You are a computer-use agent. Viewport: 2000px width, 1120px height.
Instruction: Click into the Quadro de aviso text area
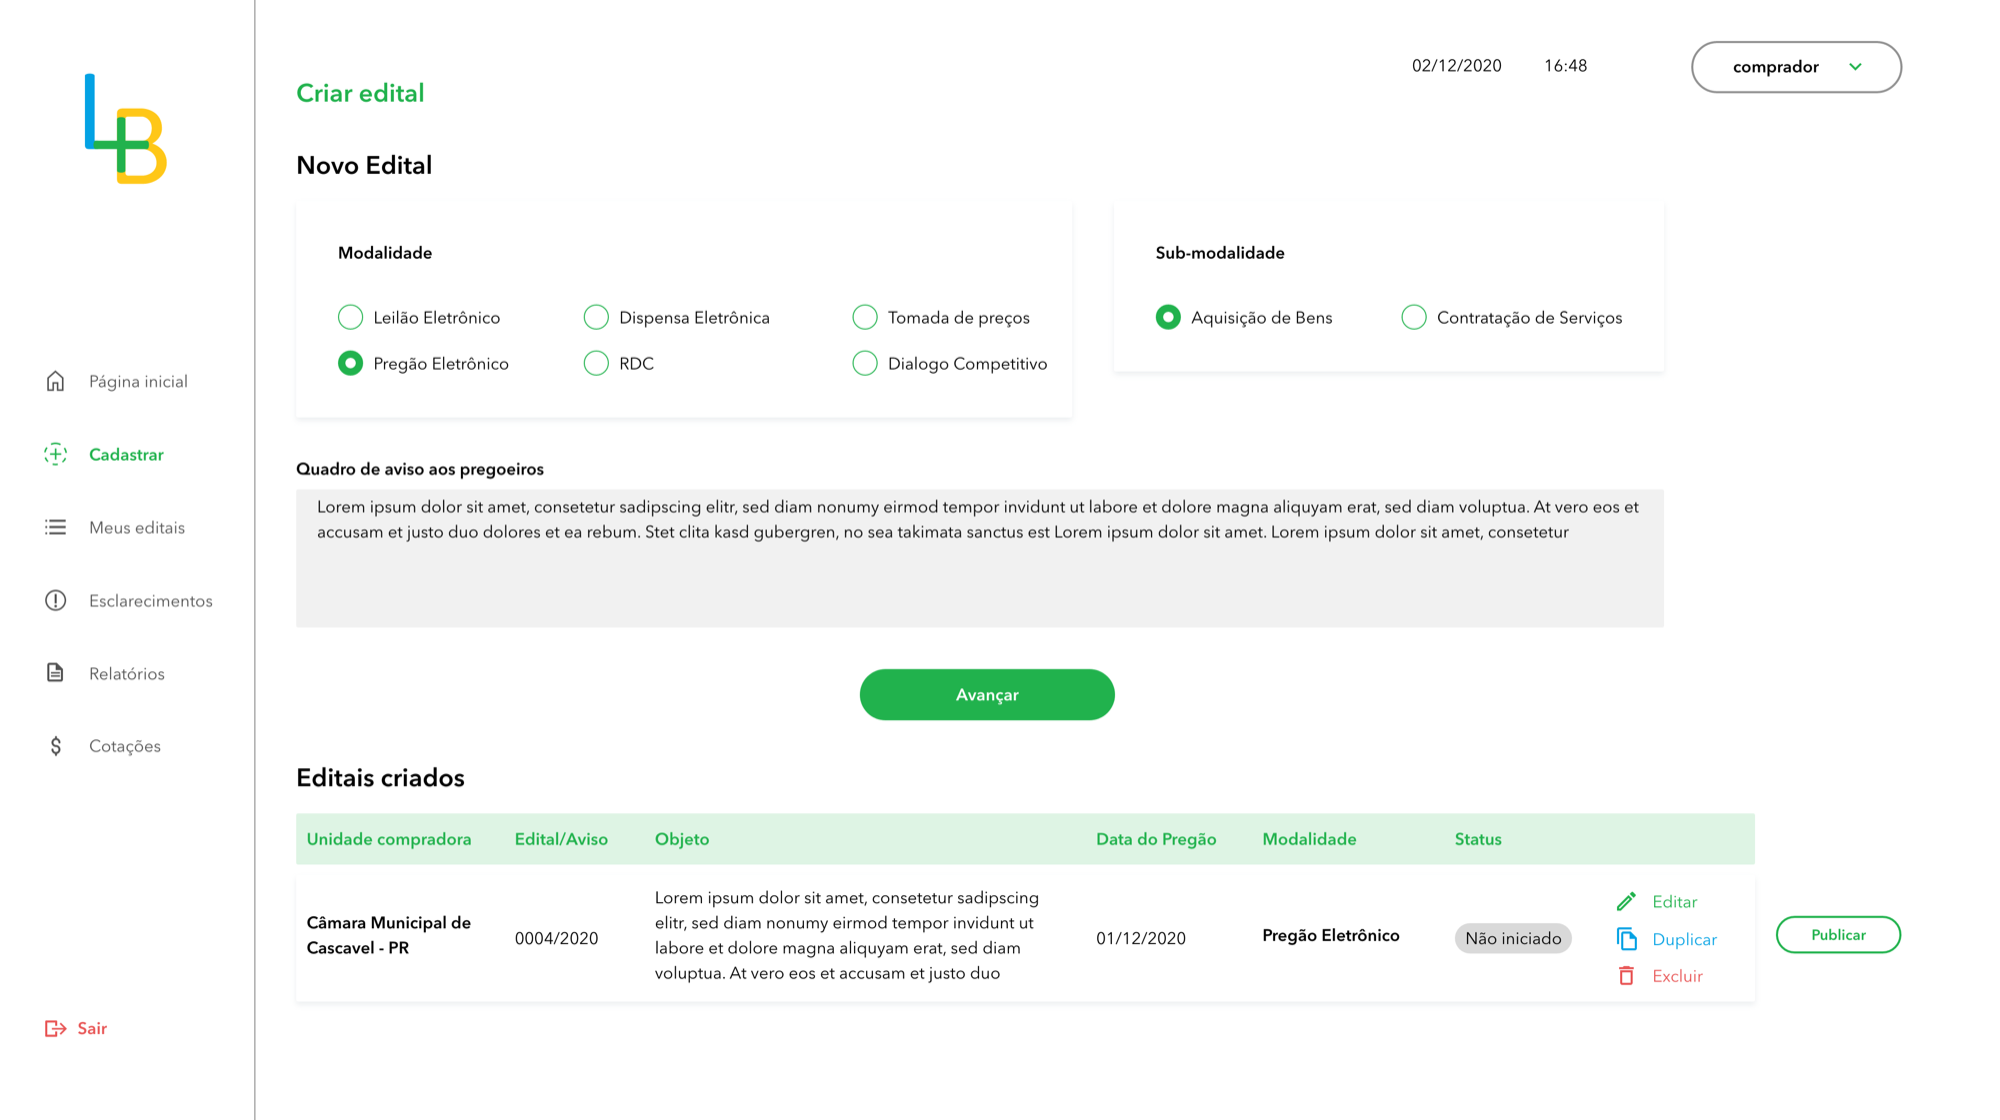tap(980, 558)
